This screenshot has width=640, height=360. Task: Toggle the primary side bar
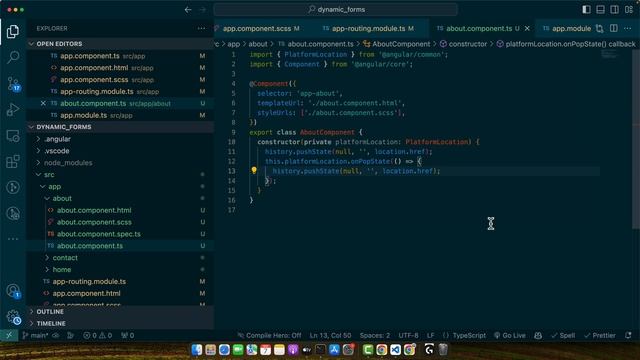pos(586,9)
